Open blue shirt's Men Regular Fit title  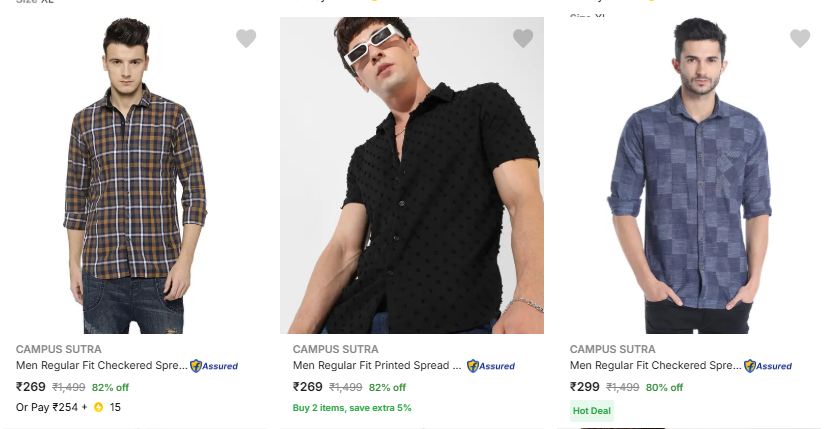coord(655,366)
